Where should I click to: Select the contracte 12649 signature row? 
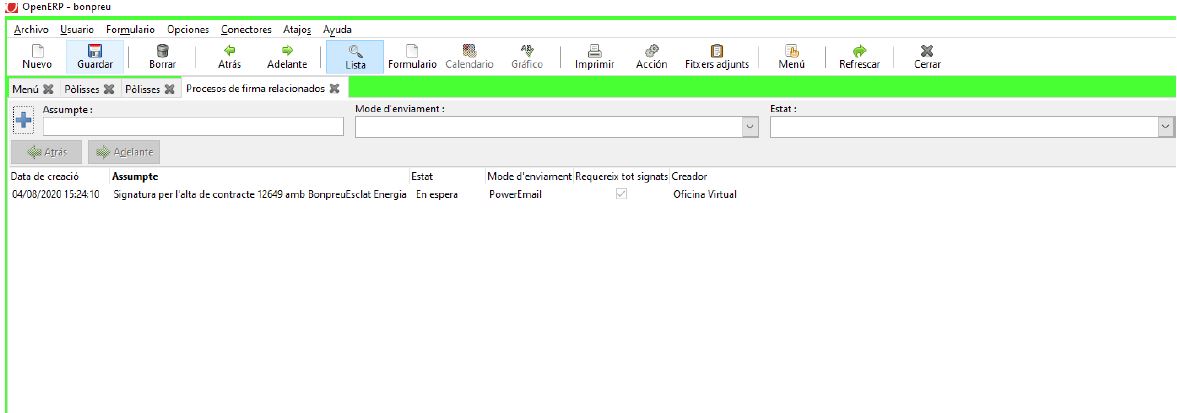click(260, 195)
